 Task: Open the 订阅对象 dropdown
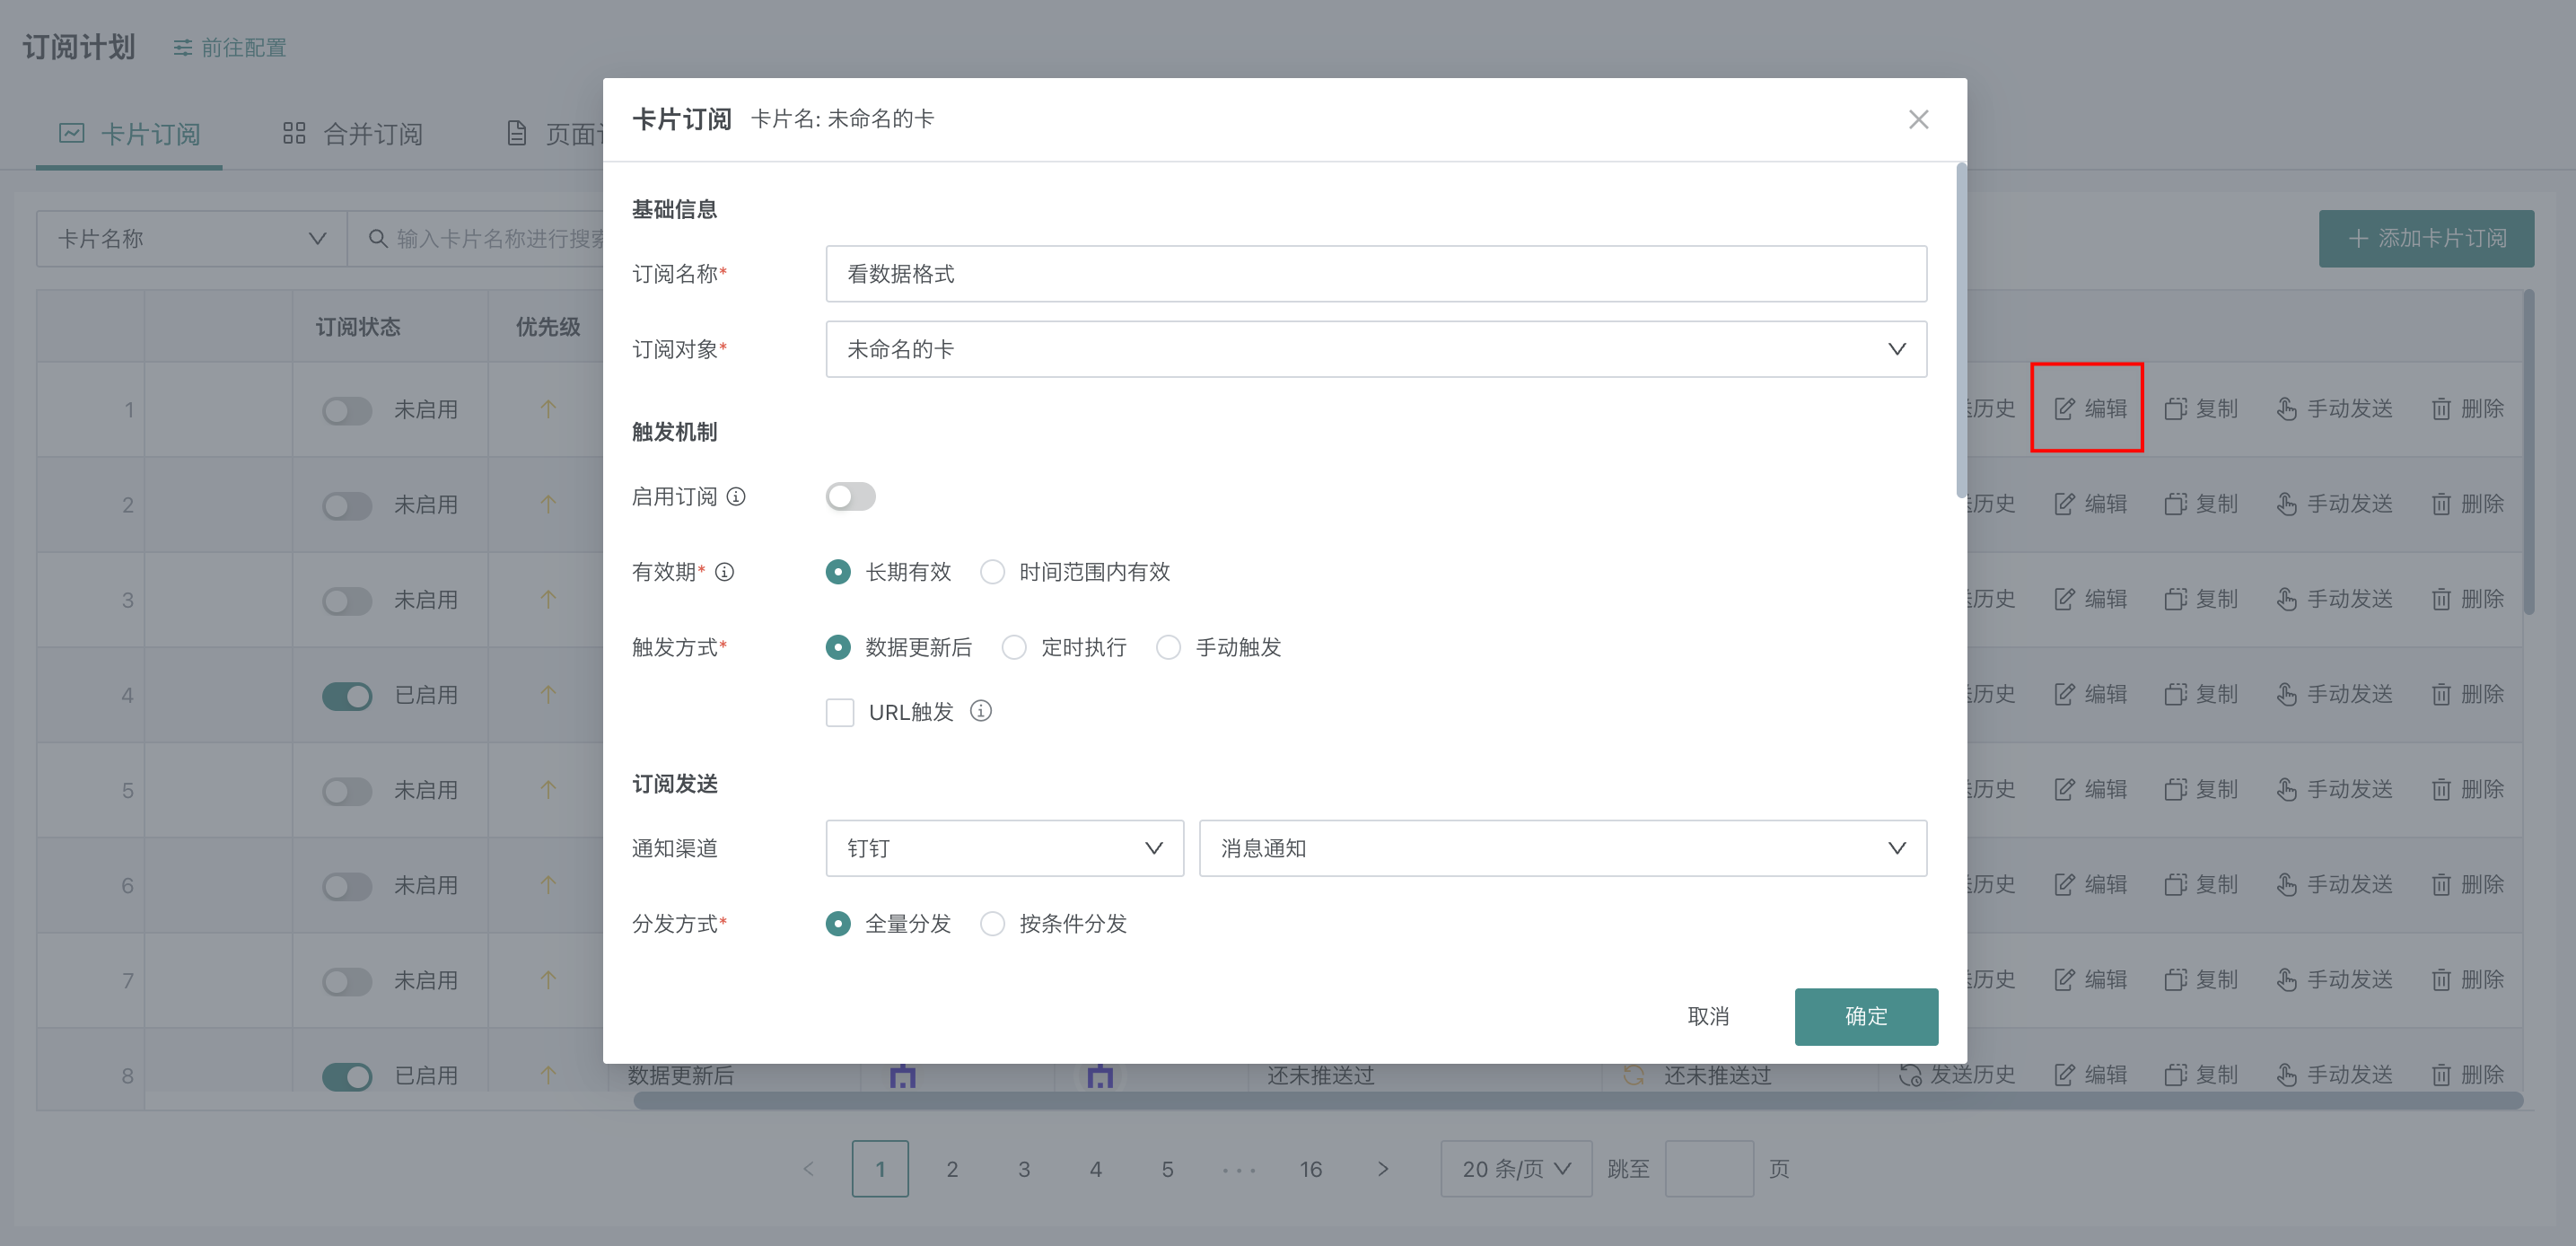coord(1375,348)
